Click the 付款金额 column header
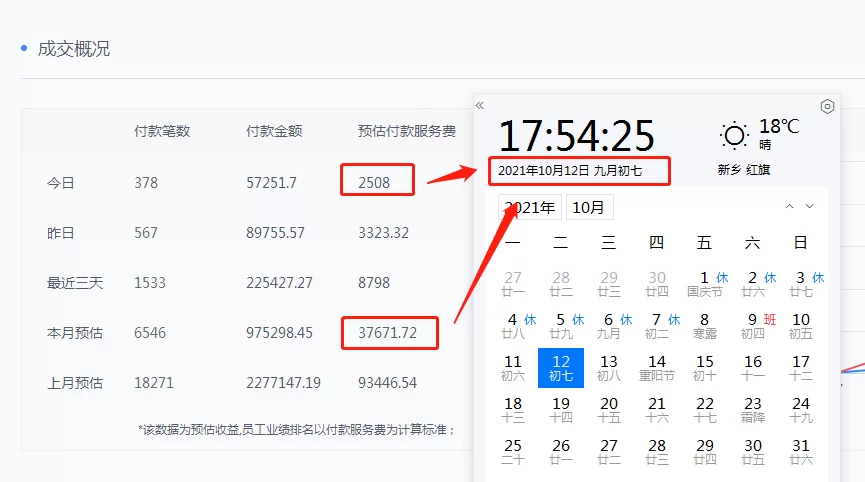Image resolution: width=865 pixels, height=482 pixels. pos(274,131)
